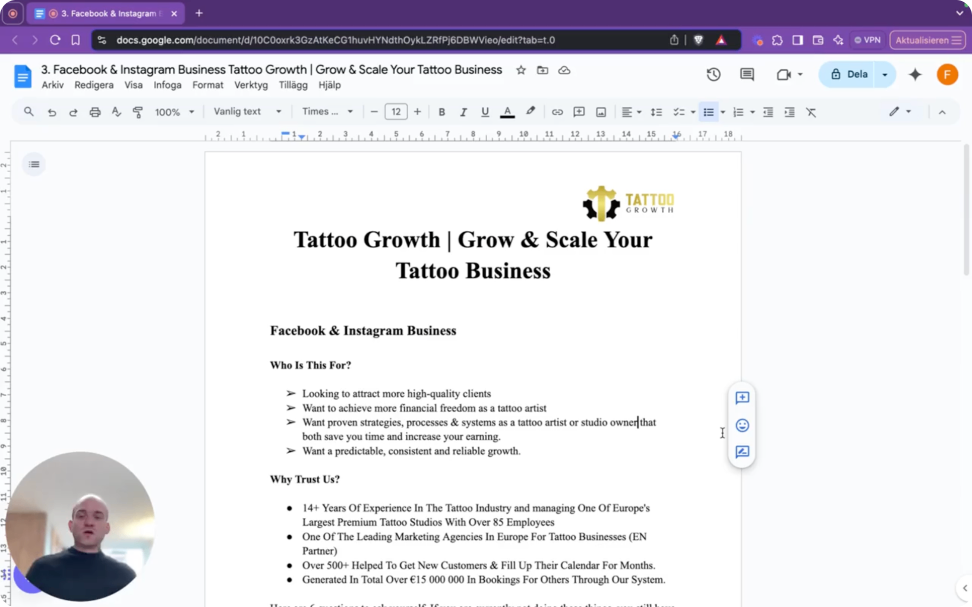The height and width of the screenshot is (607, 972).
Task: Open the editing mode pencil dropdown
Action: (x=899, y=112)
